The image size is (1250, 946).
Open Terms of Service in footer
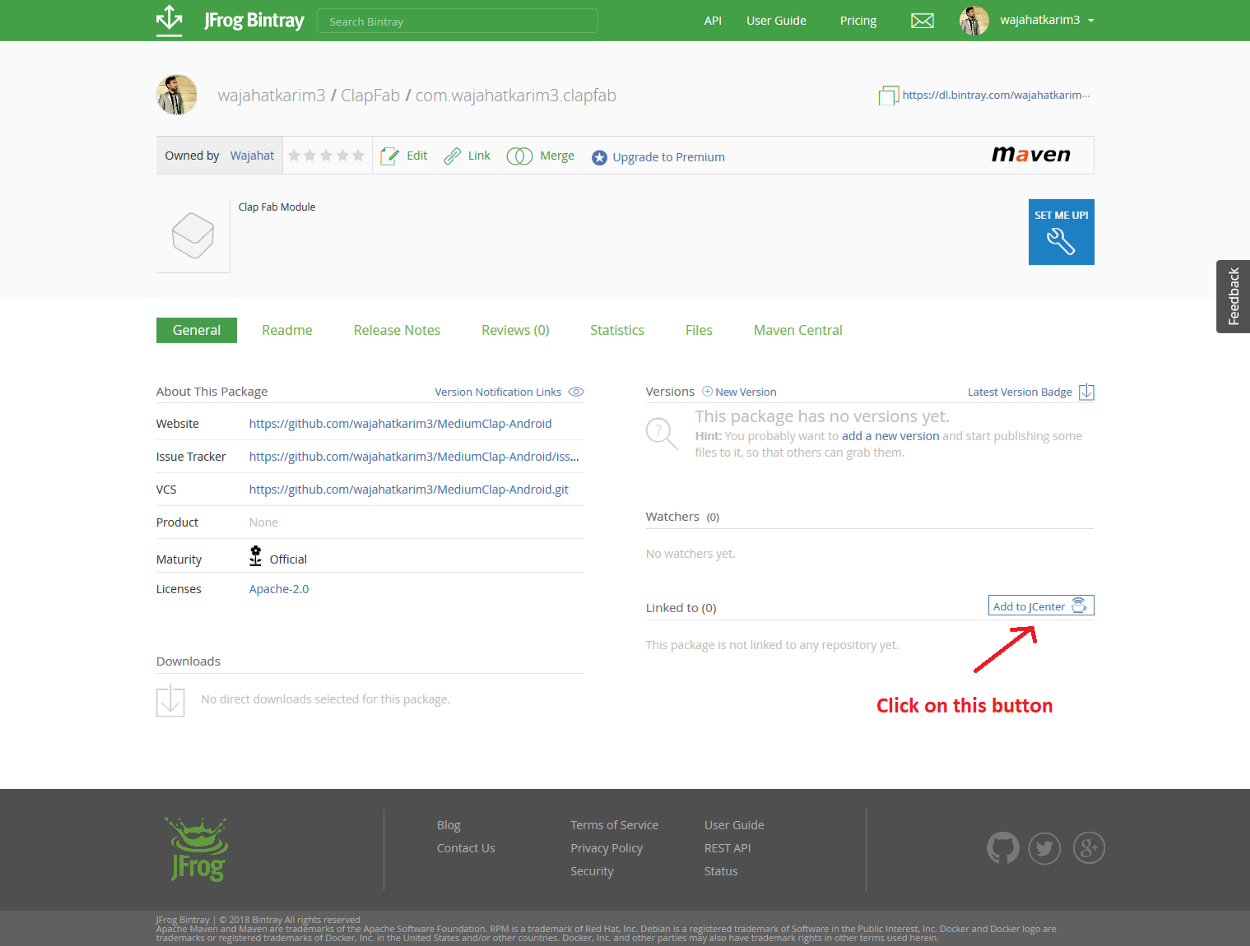click(614, 825)
